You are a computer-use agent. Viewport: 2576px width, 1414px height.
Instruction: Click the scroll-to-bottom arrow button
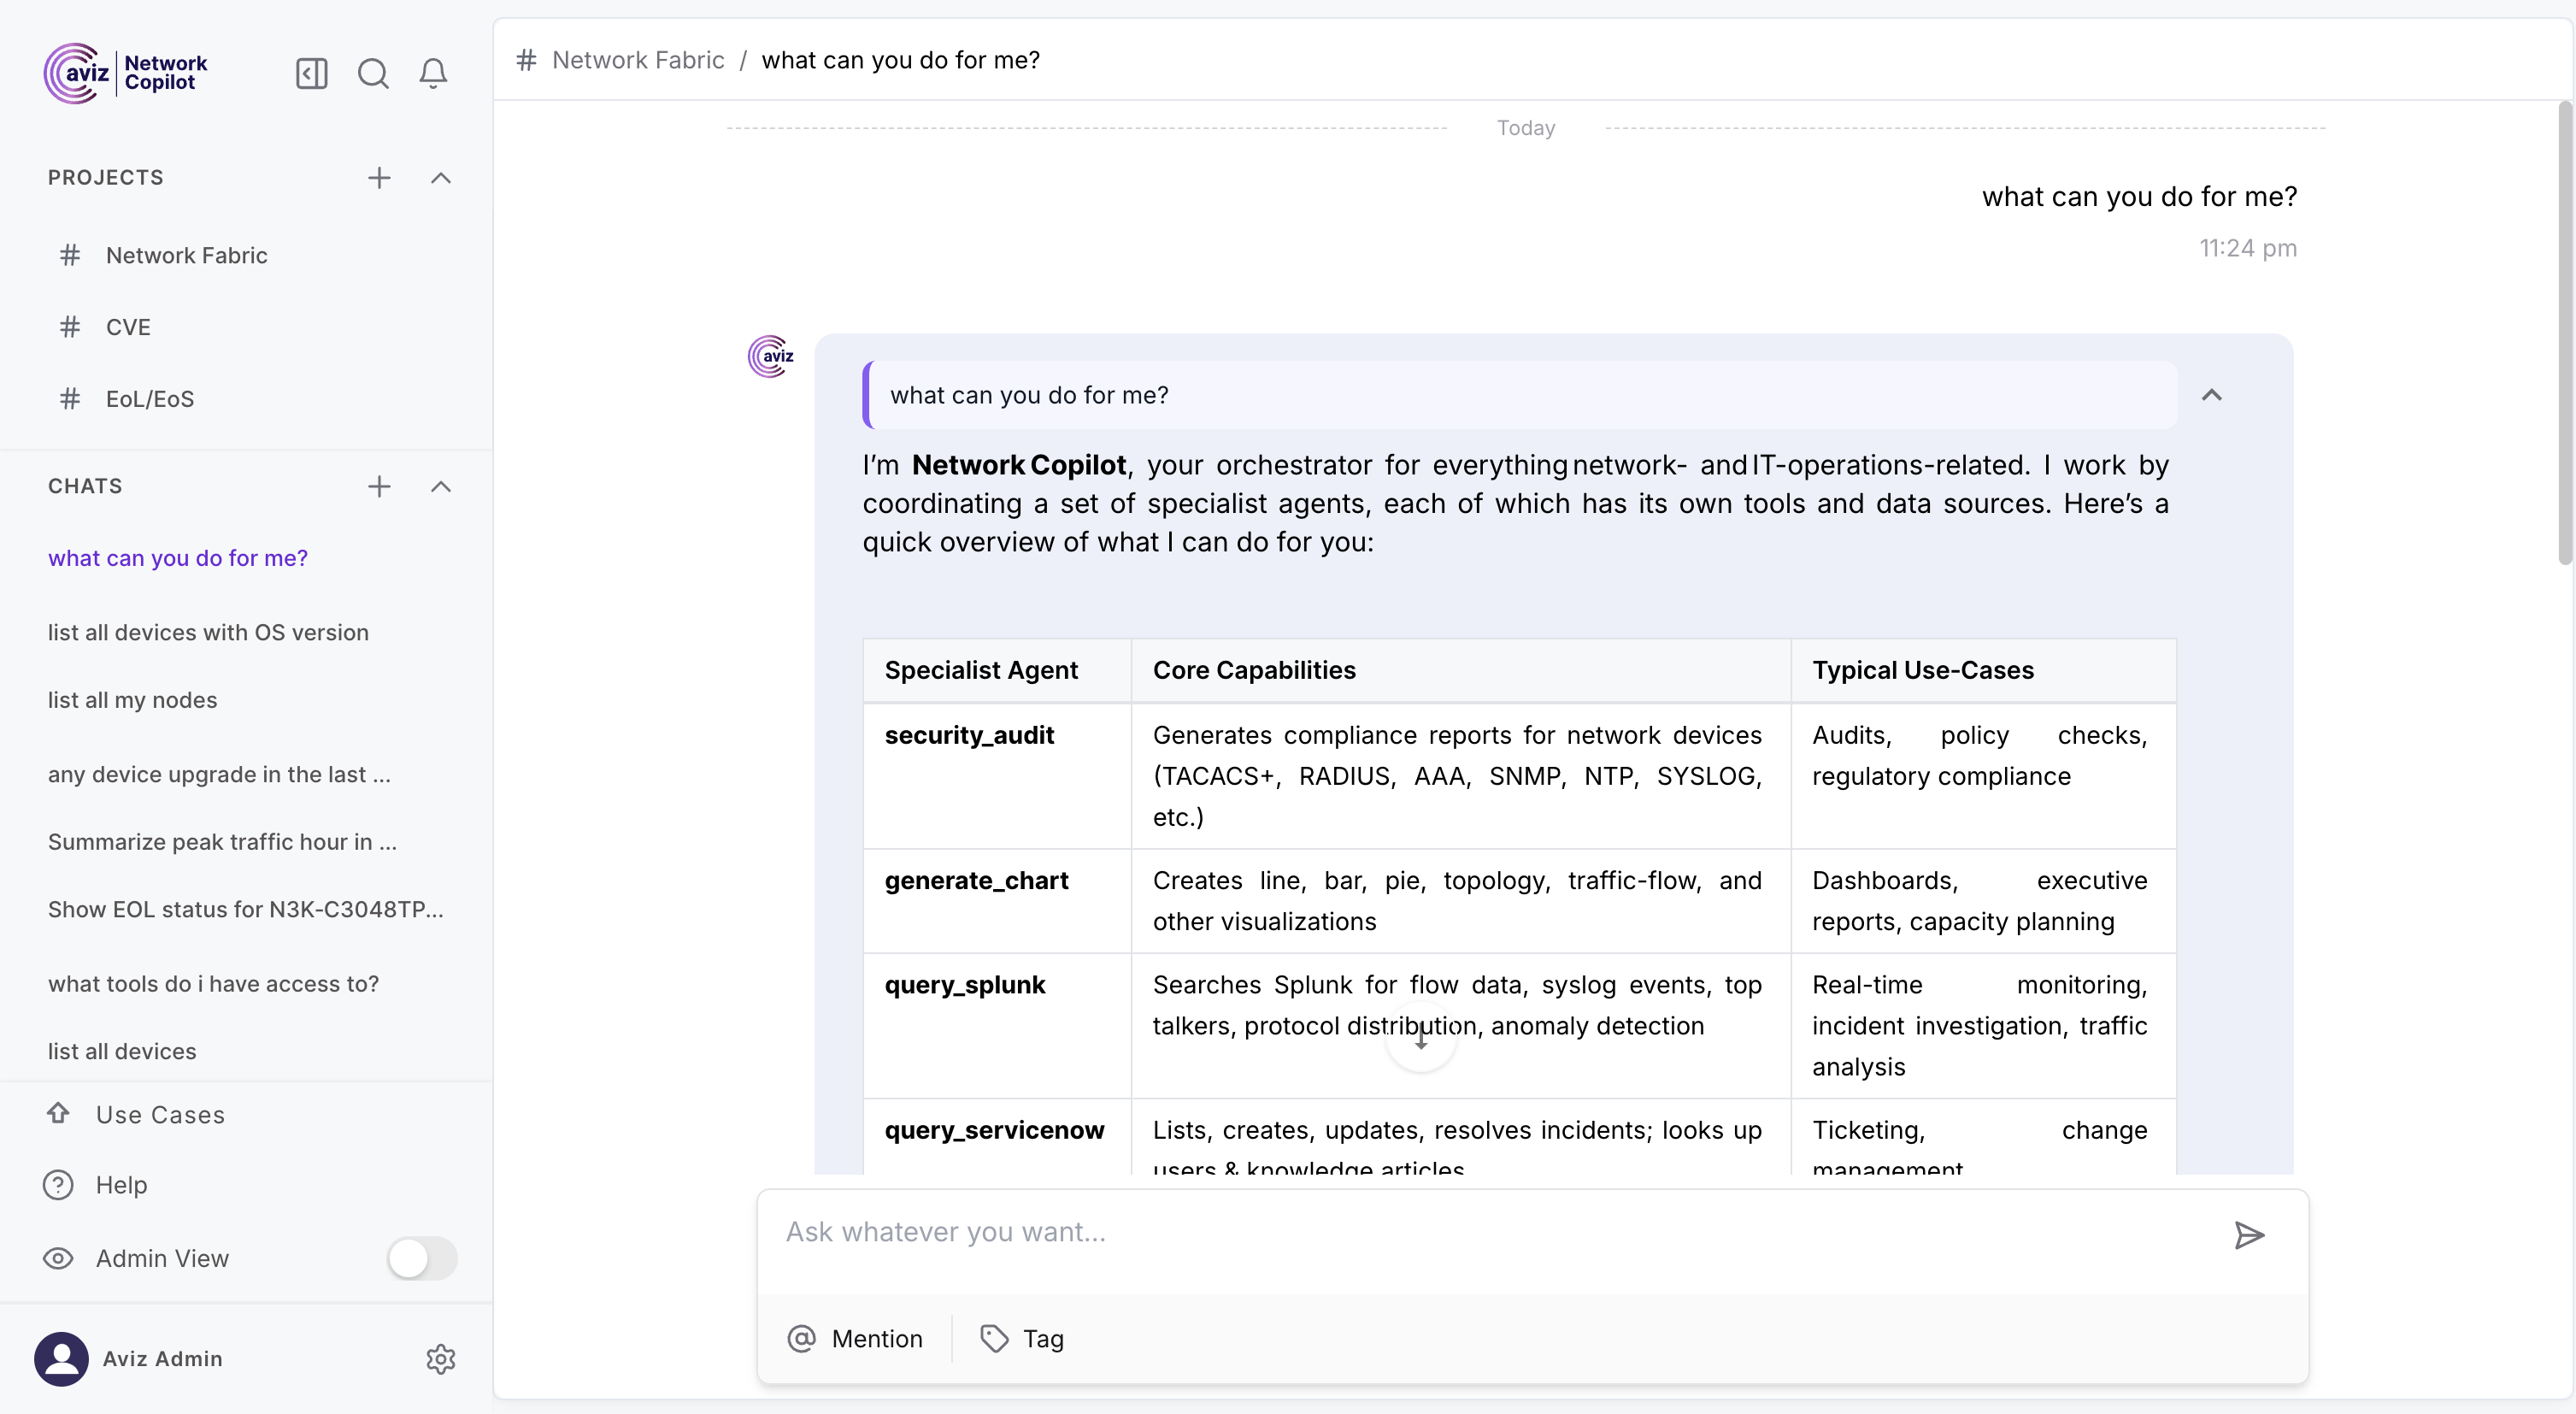[1420, 1039]
